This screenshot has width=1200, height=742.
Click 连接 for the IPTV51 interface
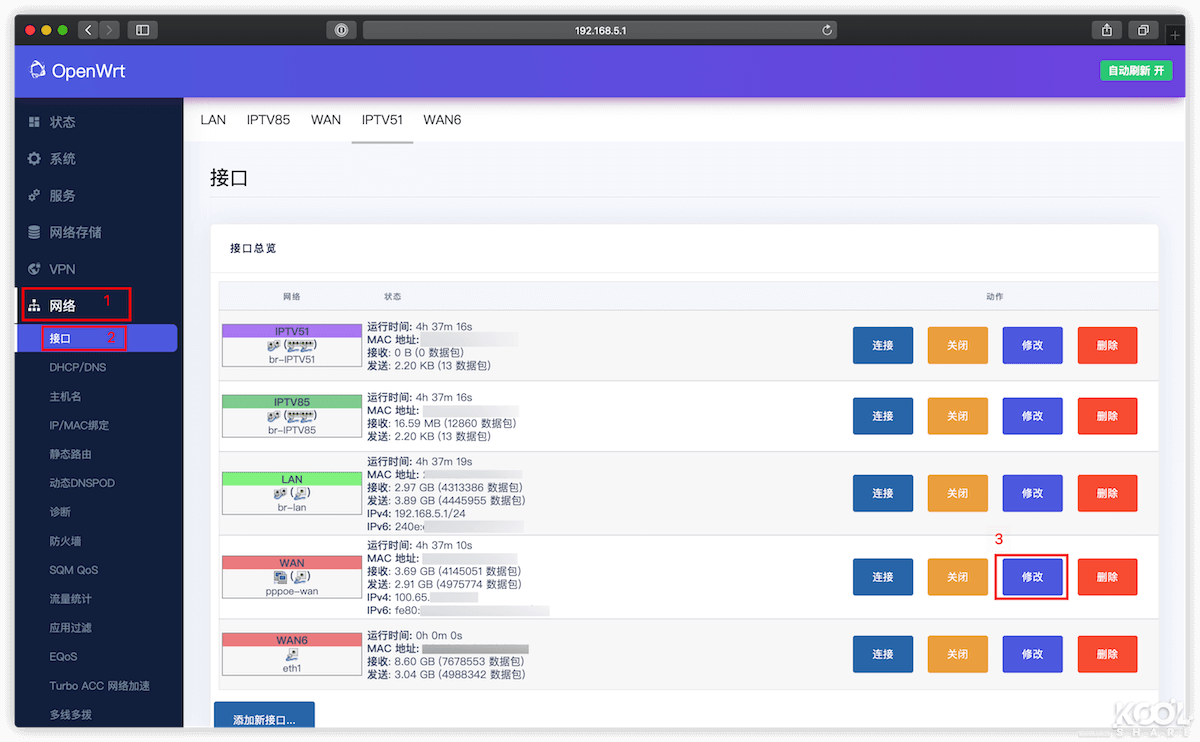(x=882, y=345)
